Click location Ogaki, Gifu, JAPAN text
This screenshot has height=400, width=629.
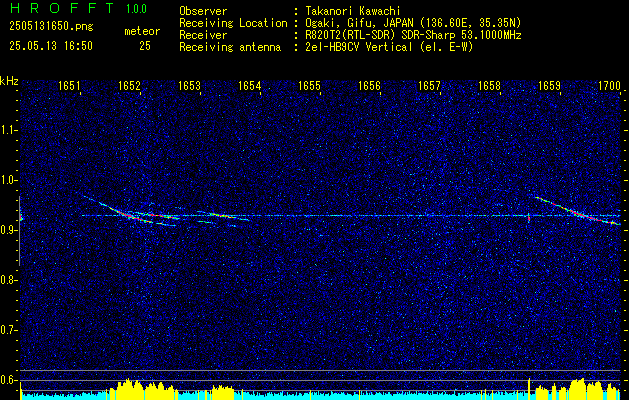tap(413, 23)
